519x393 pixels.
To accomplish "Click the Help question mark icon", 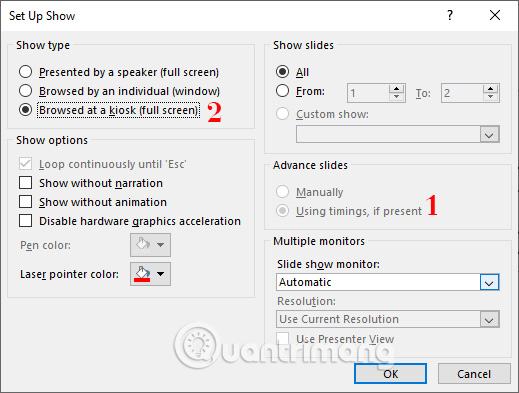I will 450,15.
